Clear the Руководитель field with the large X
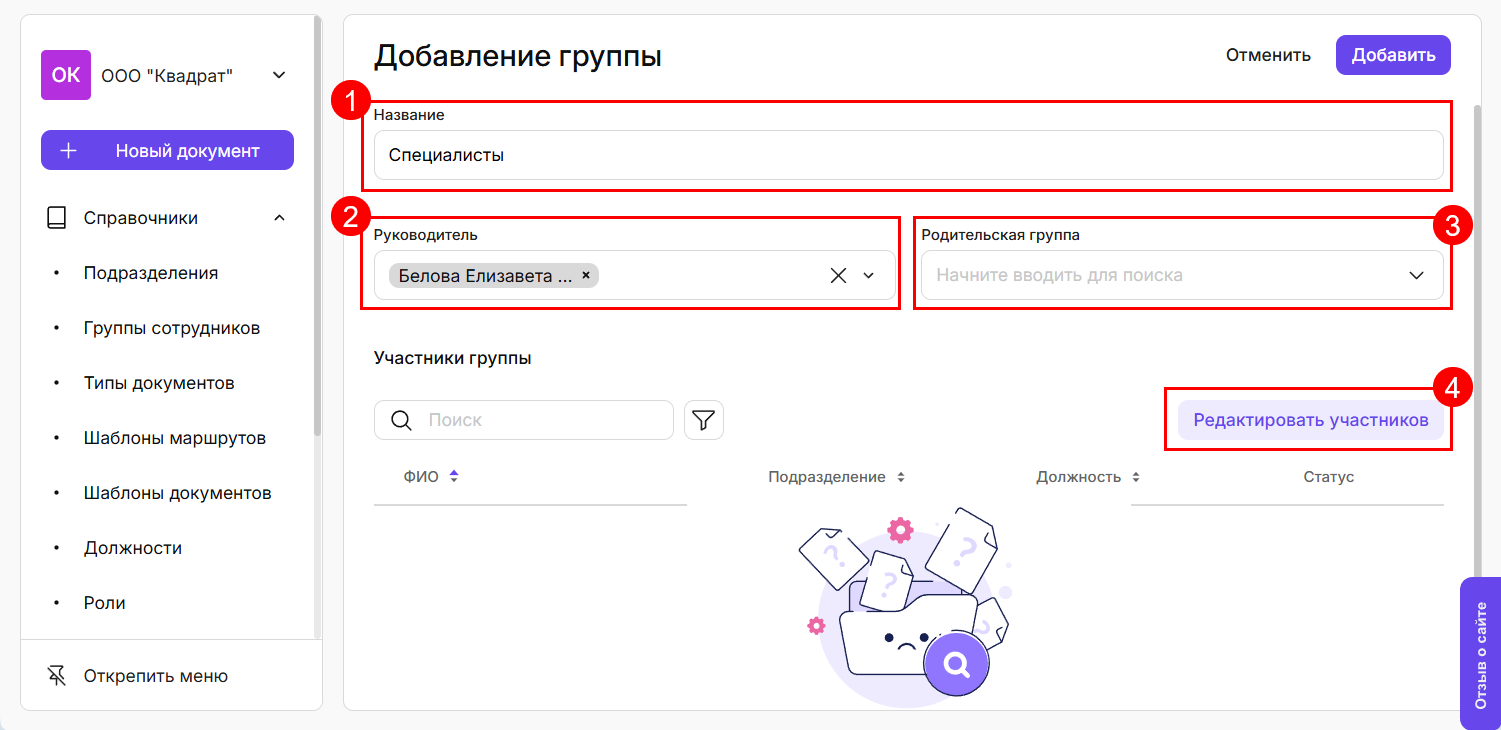1501x730 pixels. tap(838, 276)
